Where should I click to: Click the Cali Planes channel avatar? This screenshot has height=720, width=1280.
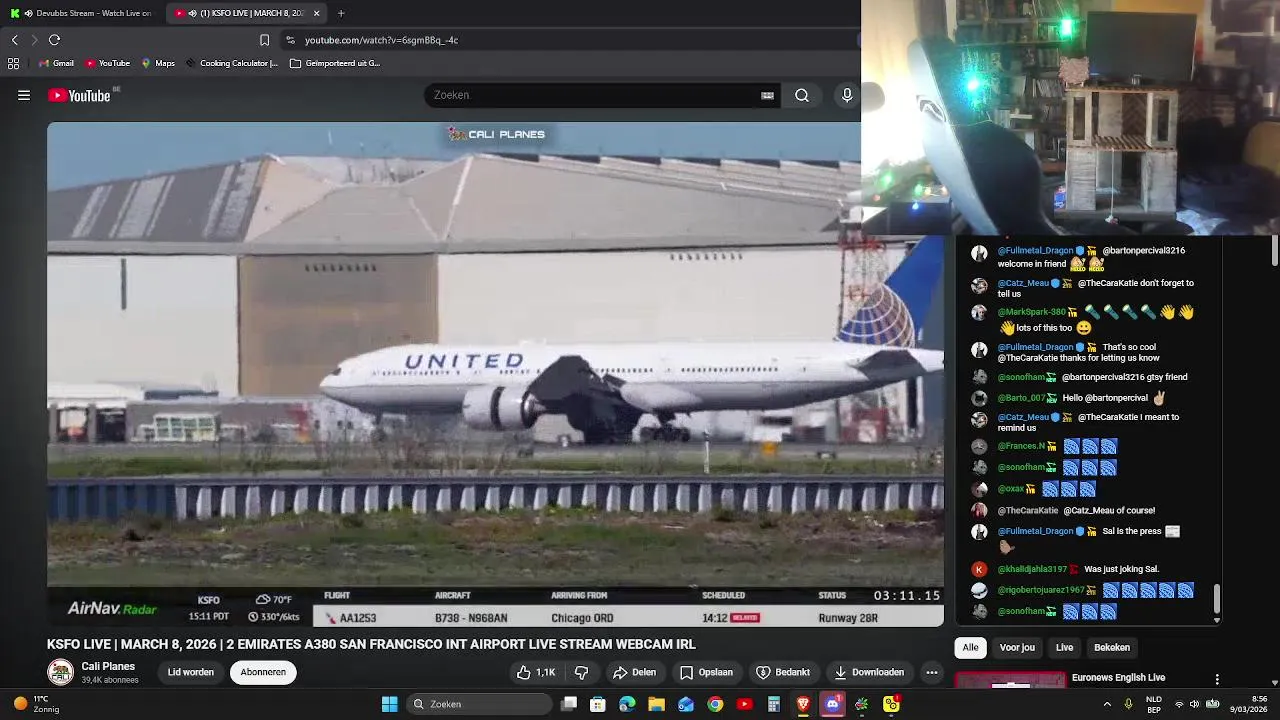point(60,672)
